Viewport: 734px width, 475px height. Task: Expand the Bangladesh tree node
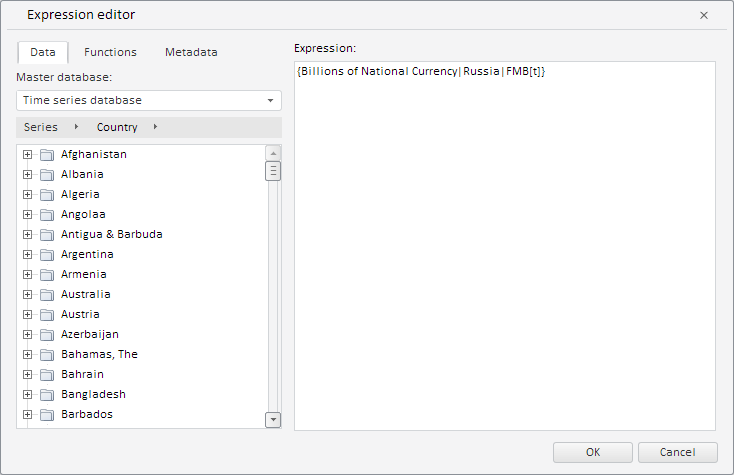pyautogui.click(x=28, y=394)
